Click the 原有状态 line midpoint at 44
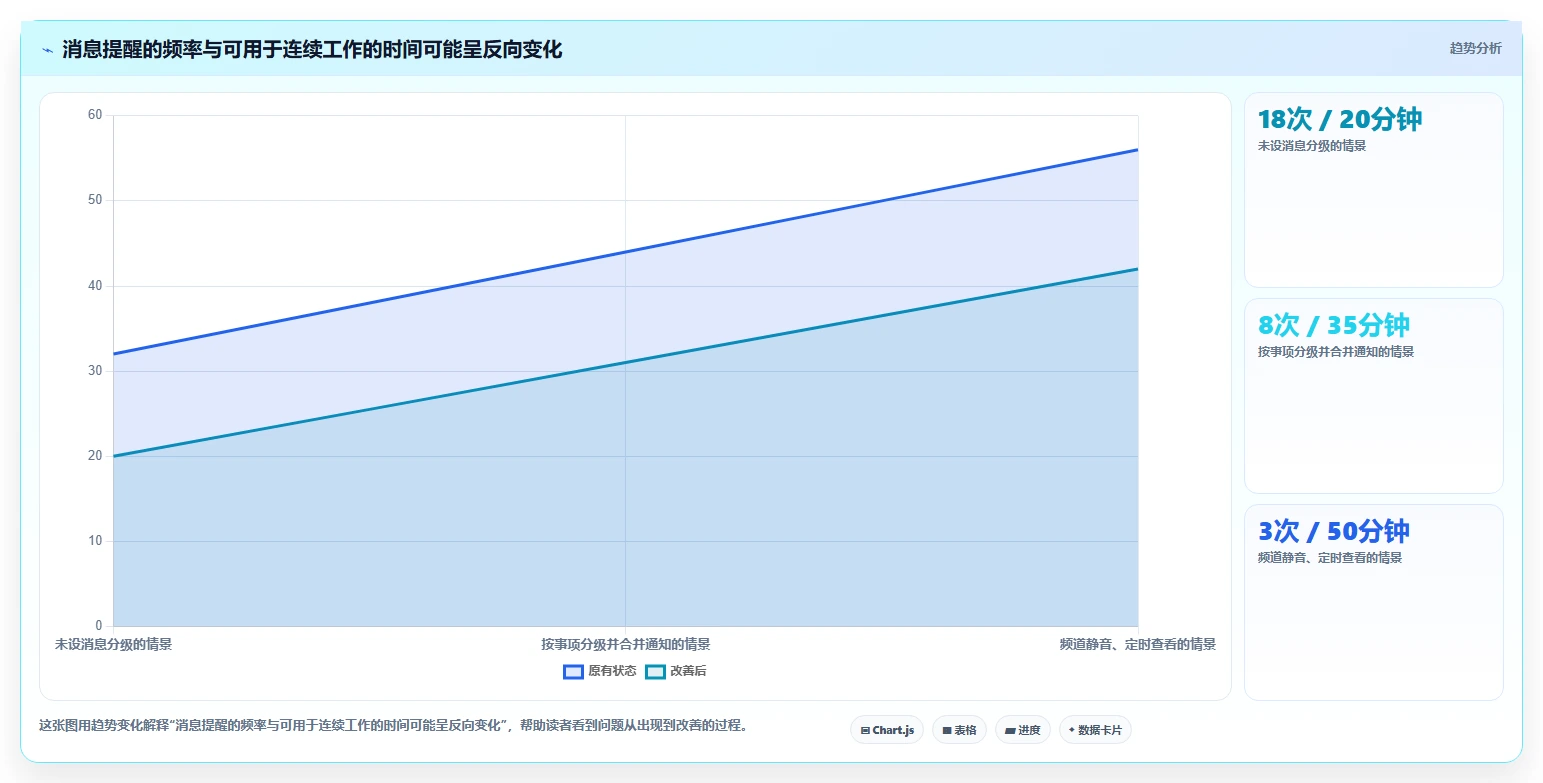1543x783 pixels. (626, 252)
